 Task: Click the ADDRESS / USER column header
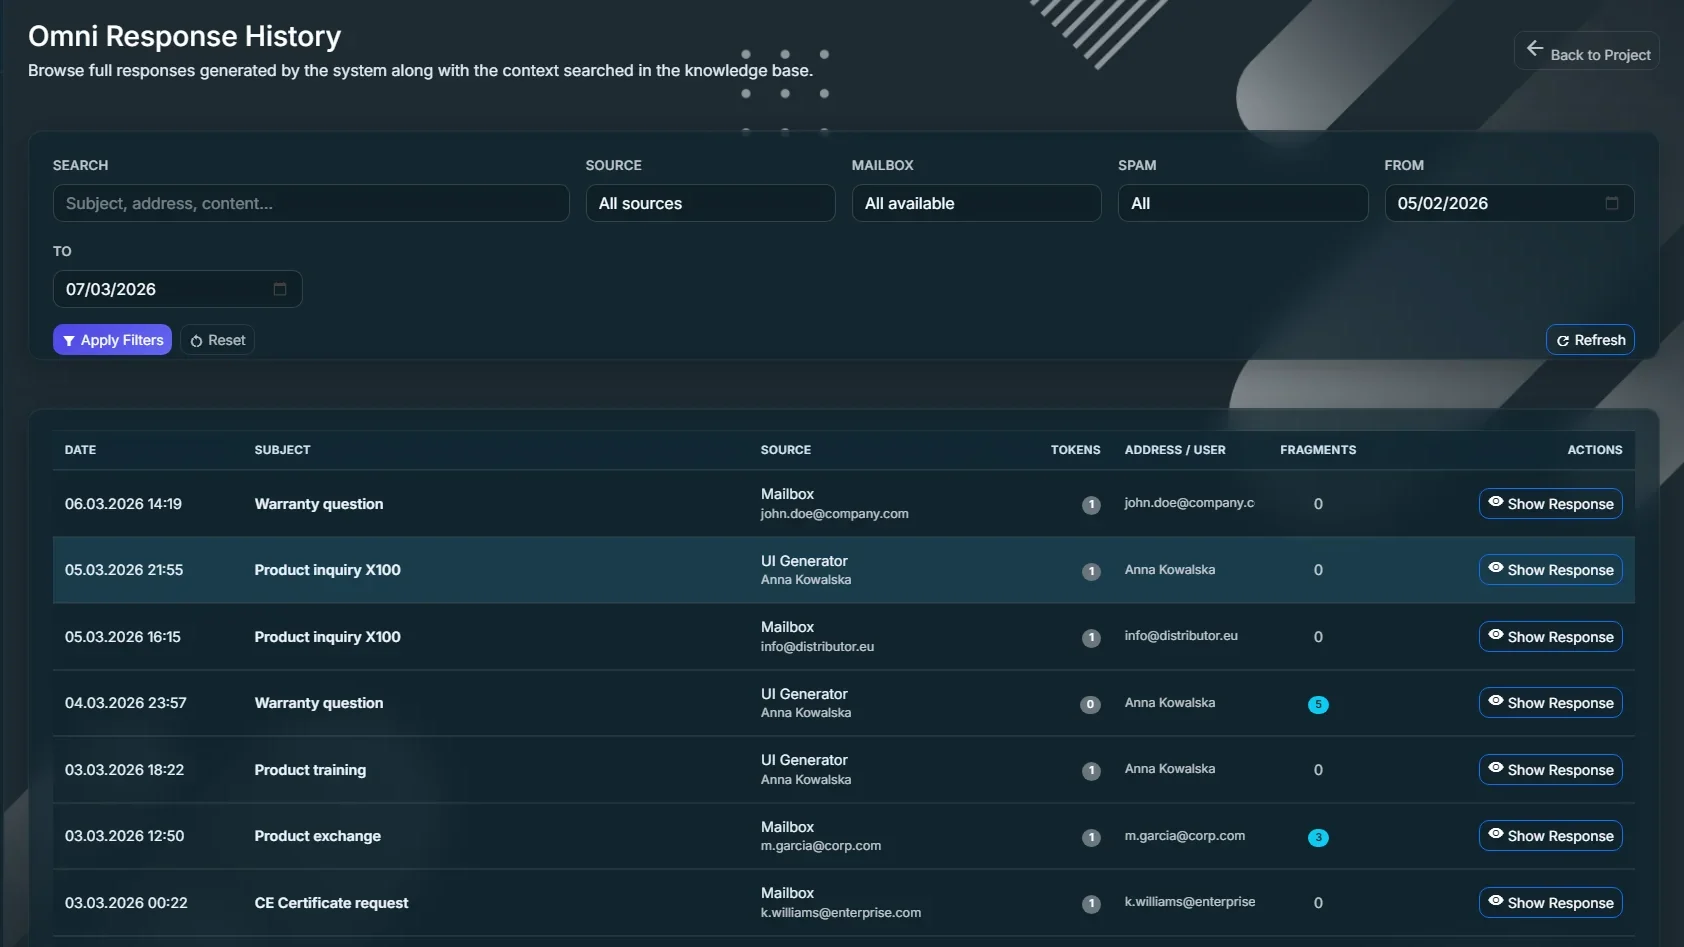(x=1175, y=450)
